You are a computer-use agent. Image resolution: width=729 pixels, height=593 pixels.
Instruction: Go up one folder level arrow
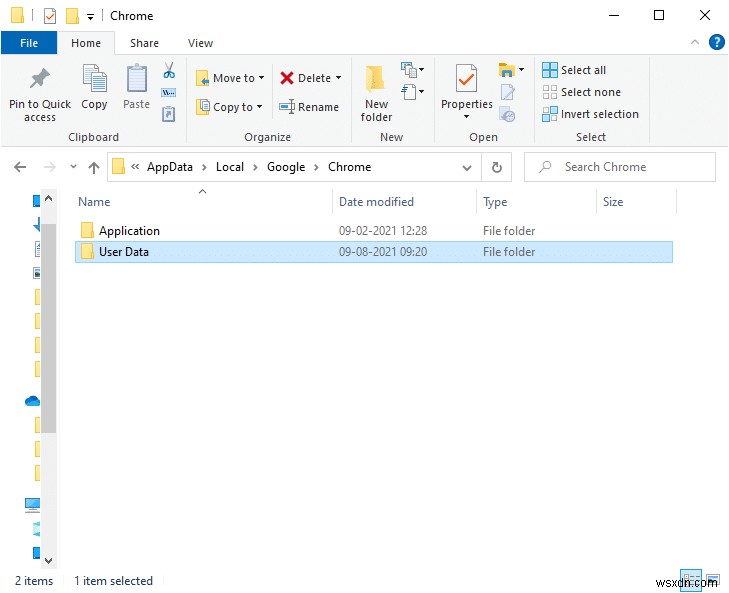click(94, 167)
